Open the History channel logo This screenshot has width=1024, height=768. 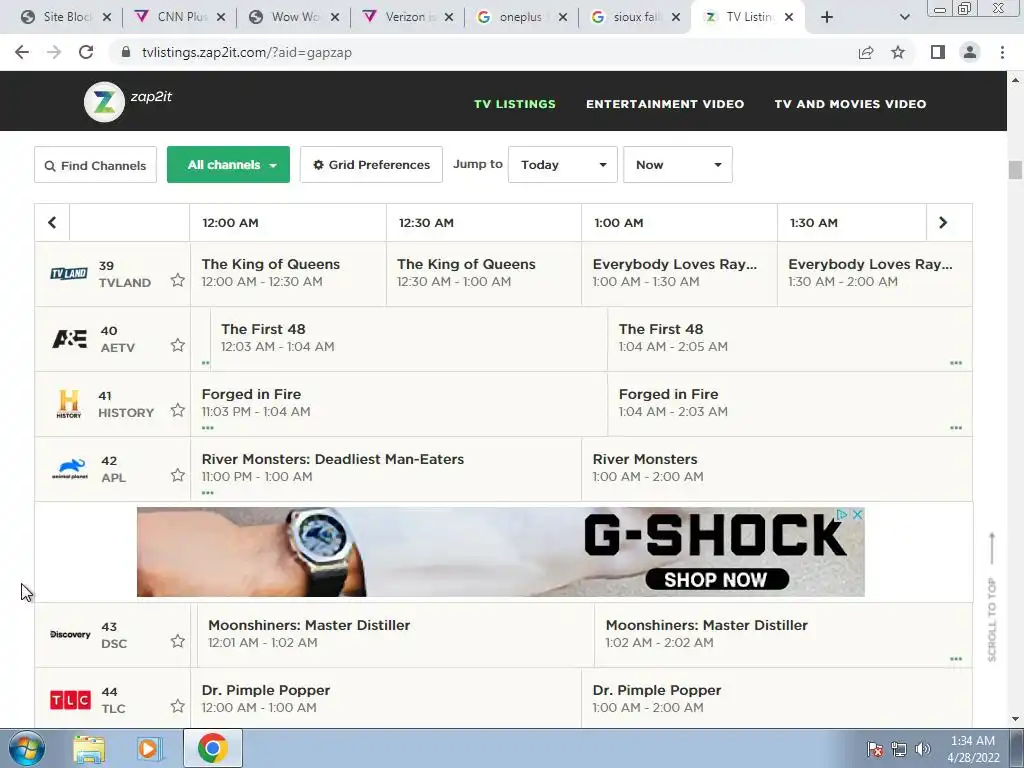(69, 404)
